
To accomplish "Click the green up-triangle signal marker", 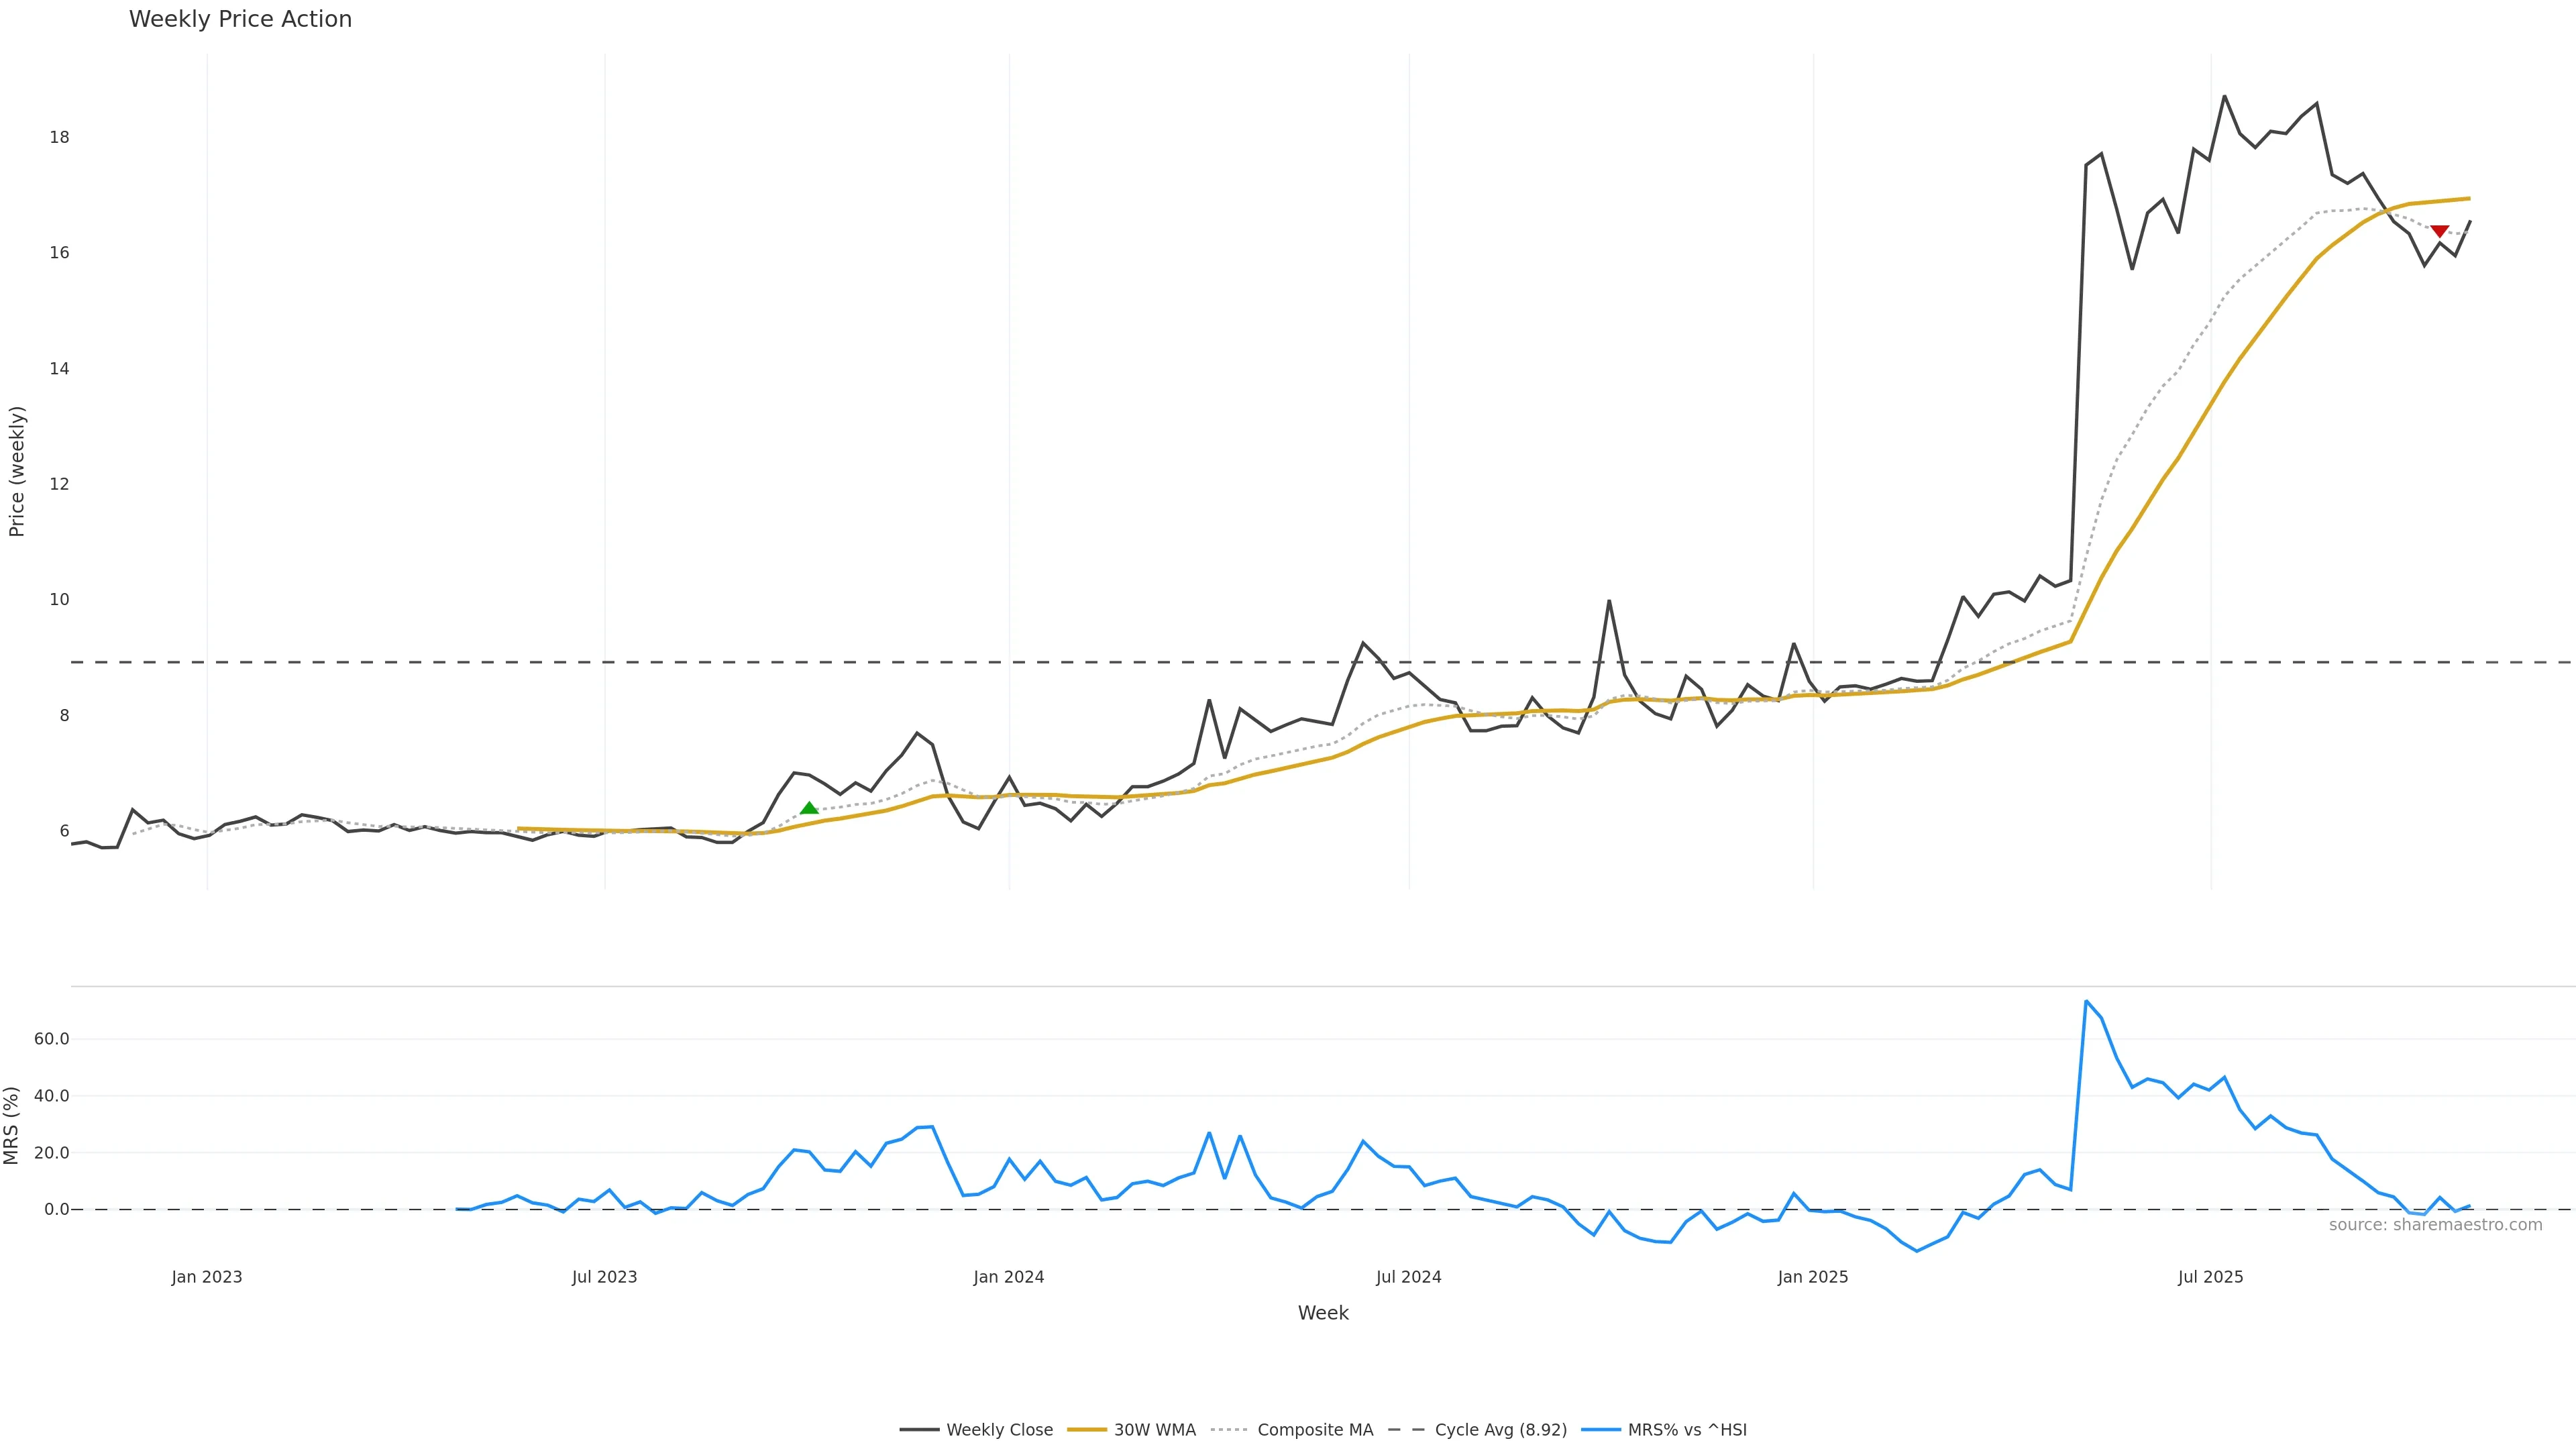I will pos(809,808).
